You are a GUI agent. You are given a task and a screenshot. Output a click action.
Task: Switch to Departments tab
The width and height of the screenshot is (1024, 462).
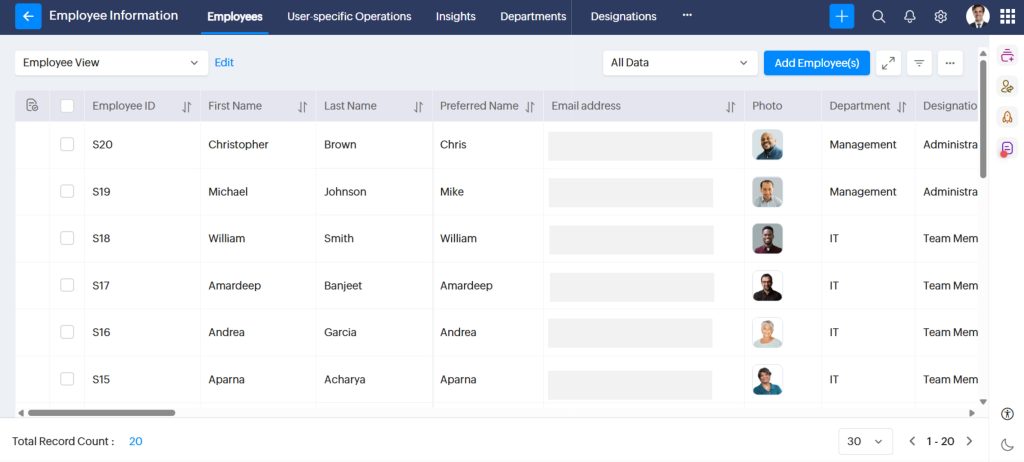pyautogui.click(x=533, y=16)
